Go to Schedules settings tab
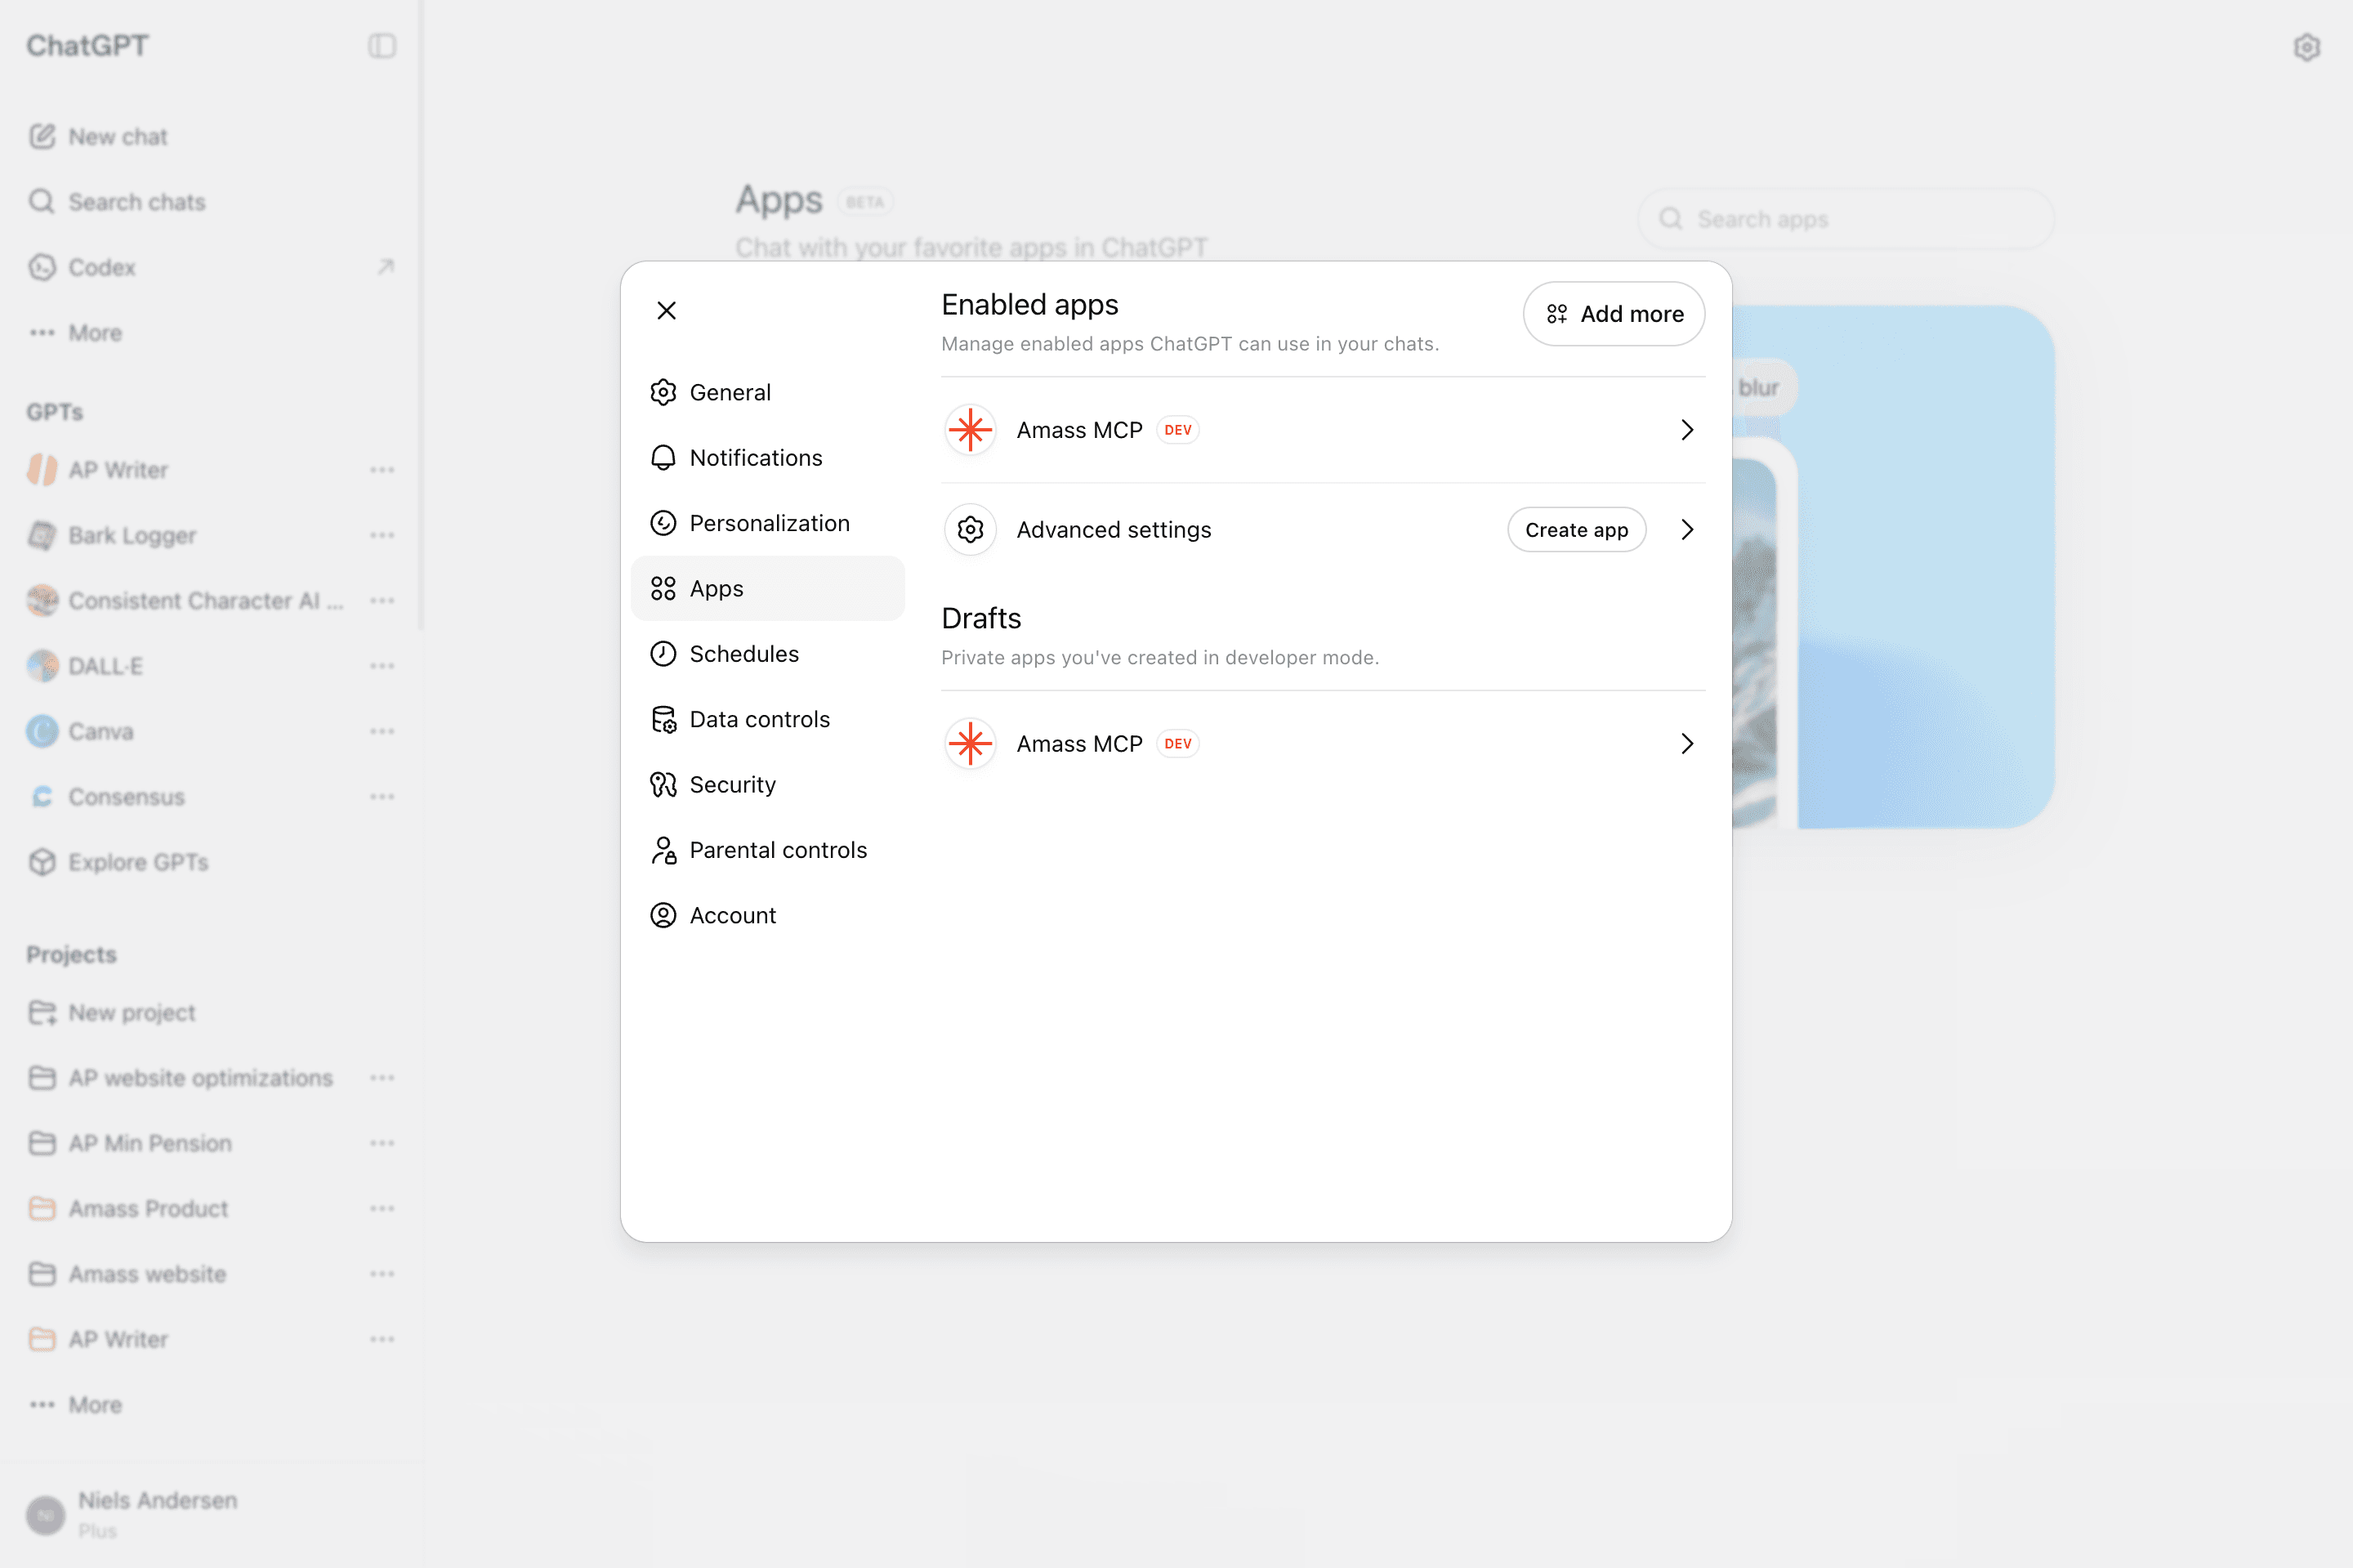The height and width of the screenshot is (1568, 2353). coord(767,654)
